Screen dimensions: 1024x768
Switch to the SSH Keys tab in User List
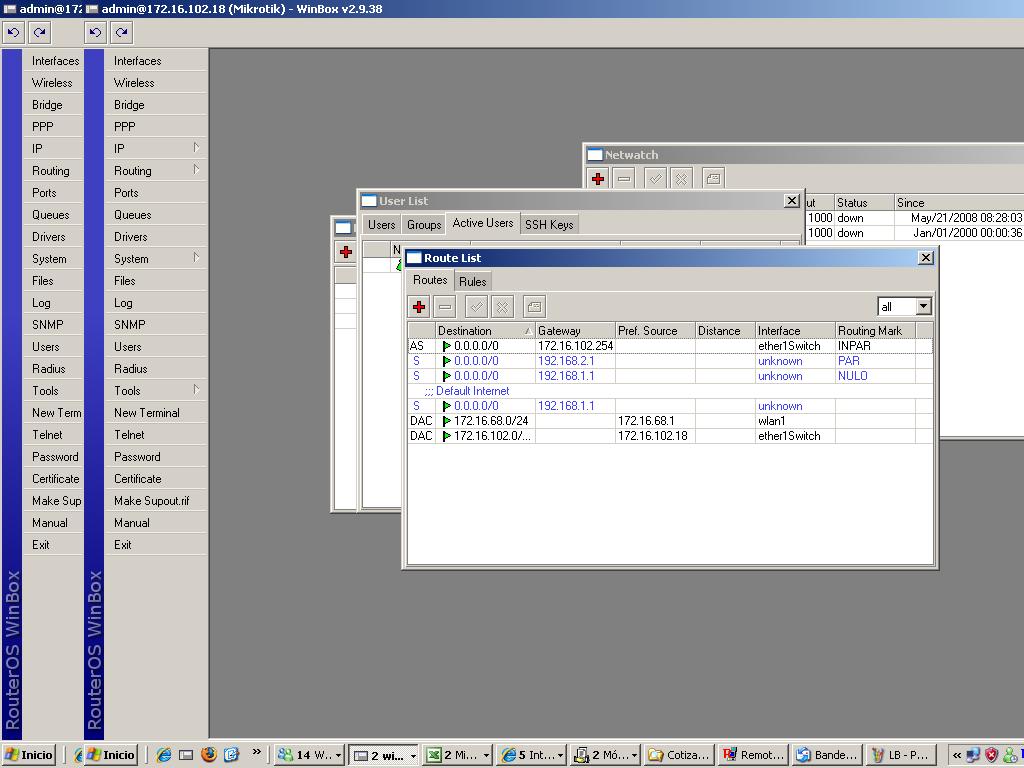[549, 224]
